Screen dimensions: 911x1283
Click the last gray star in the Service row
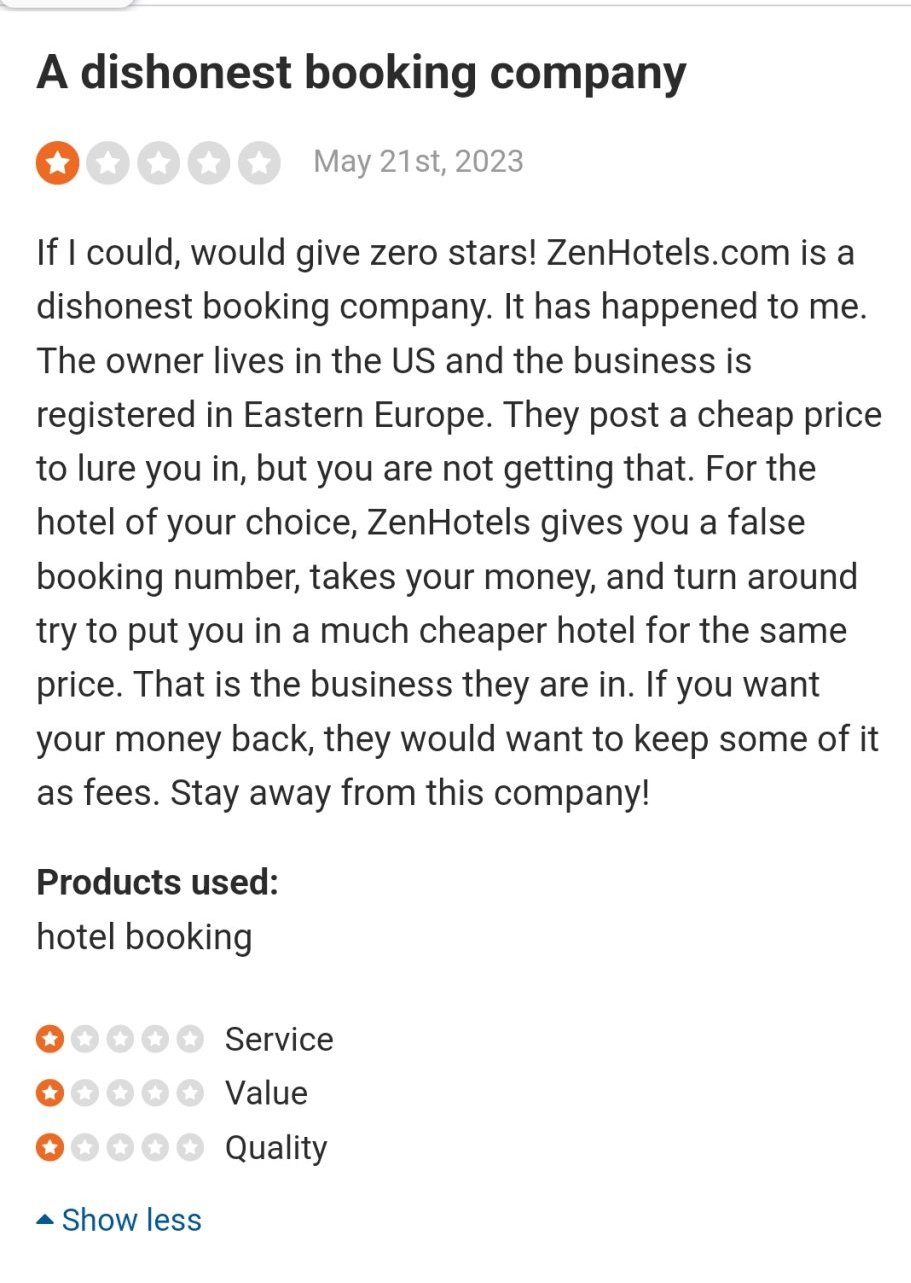click(x=189, y=1039)
